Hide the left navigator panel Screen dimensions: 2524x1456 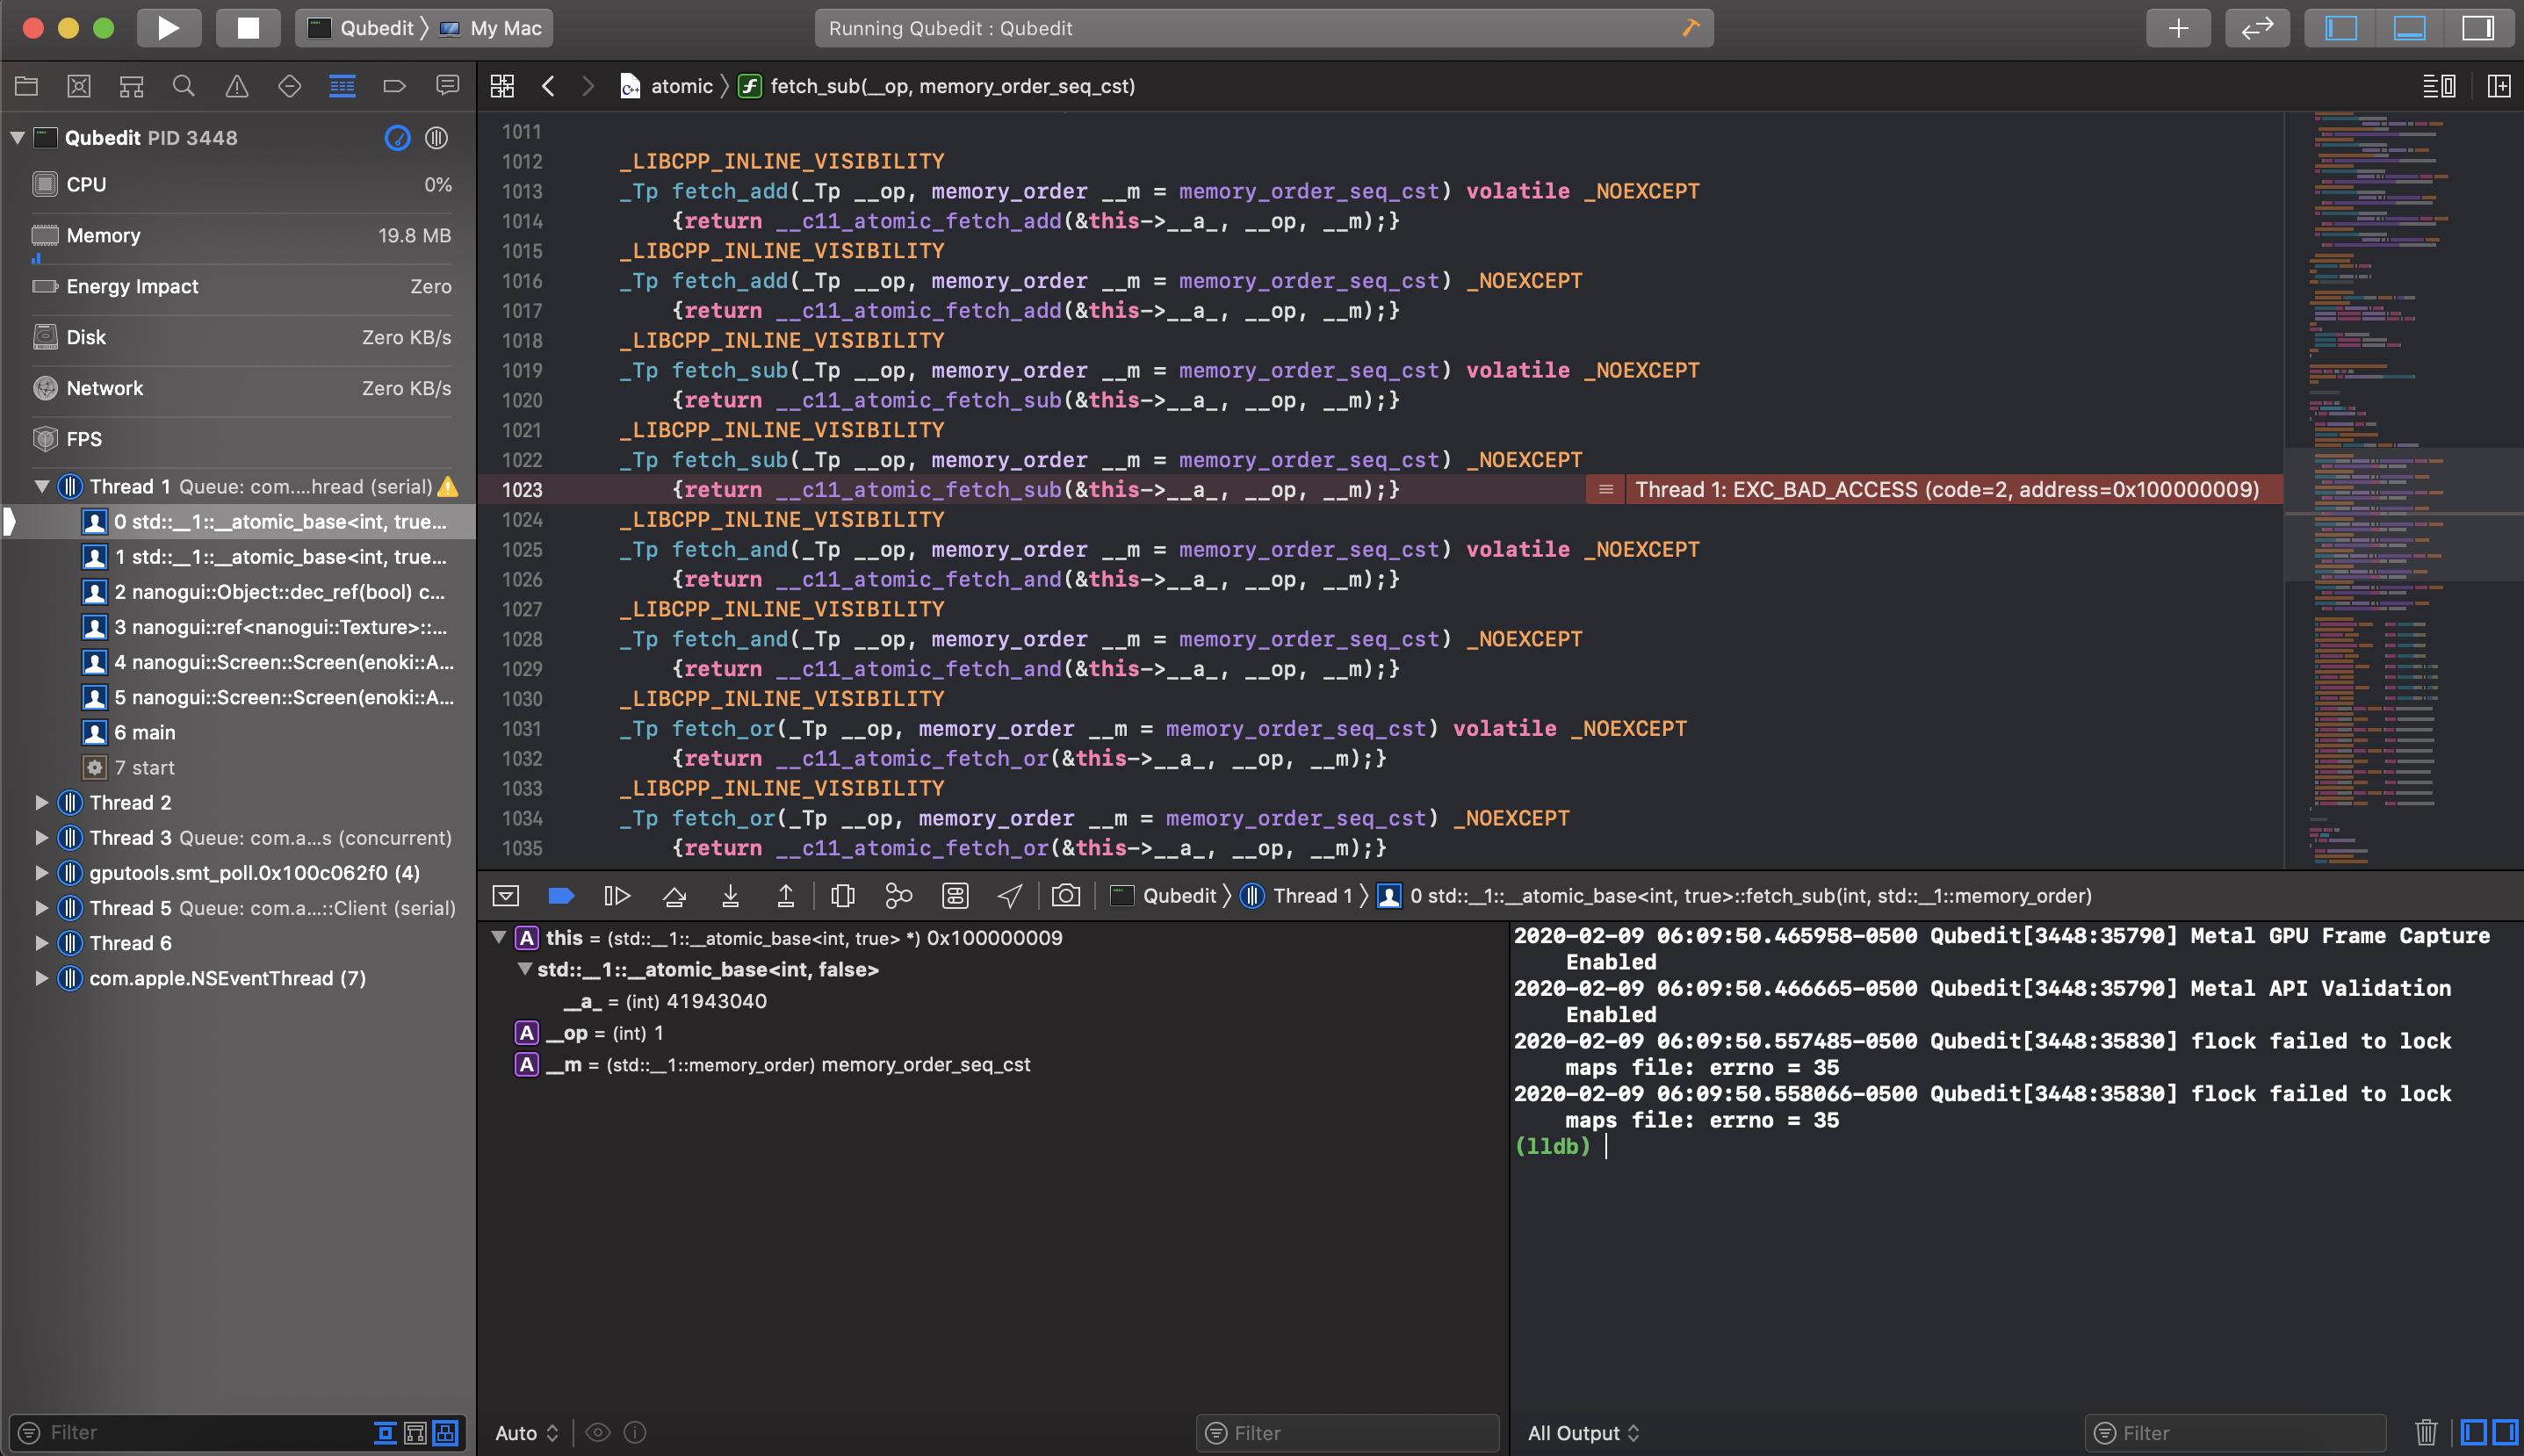[x=2340, y=28]
